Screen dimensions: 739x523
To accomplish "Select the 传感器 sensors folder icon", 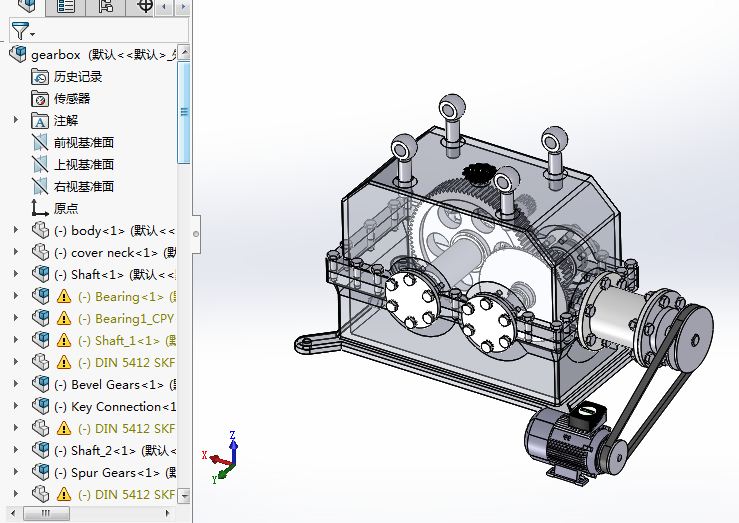I will pyautogui.click(x=40, y=98).
